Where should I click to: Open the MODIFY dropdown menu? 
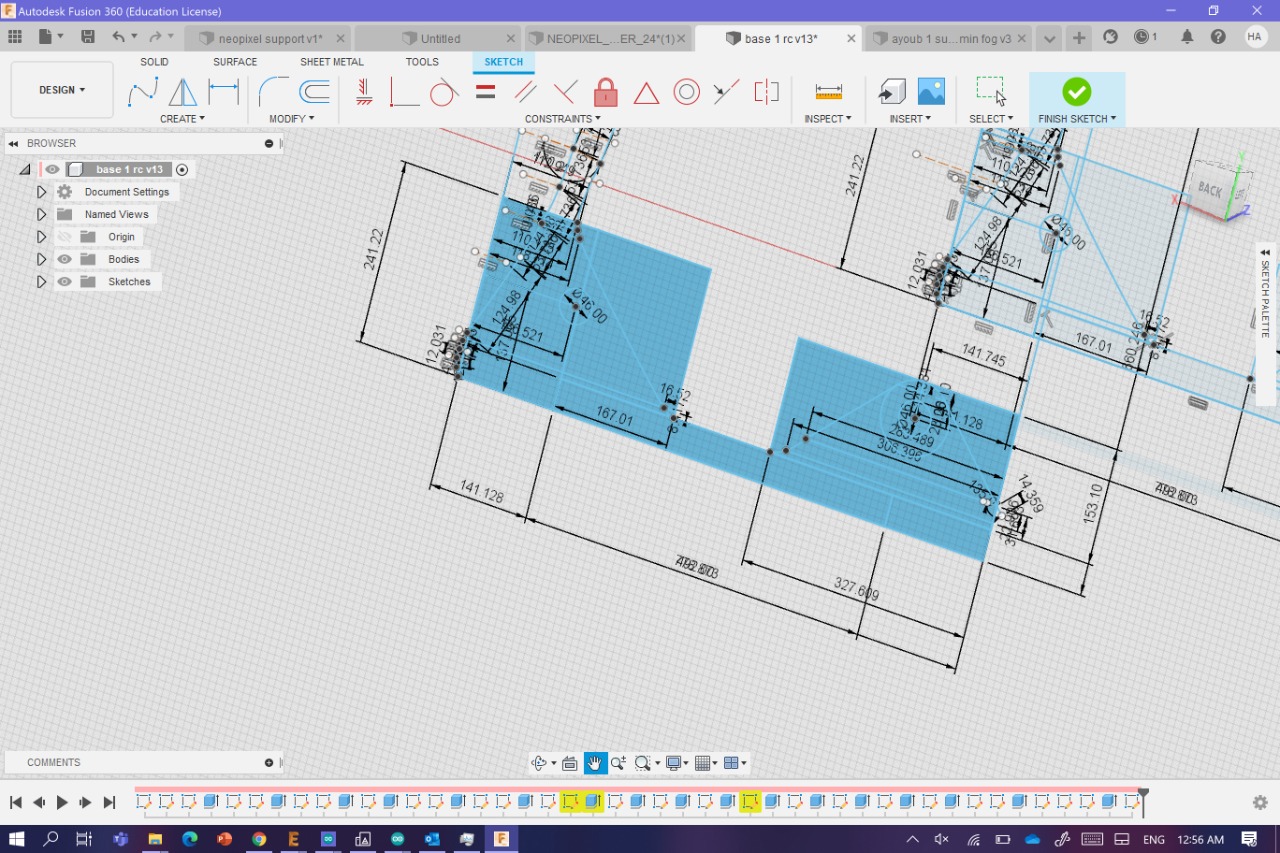pos(292,119)
